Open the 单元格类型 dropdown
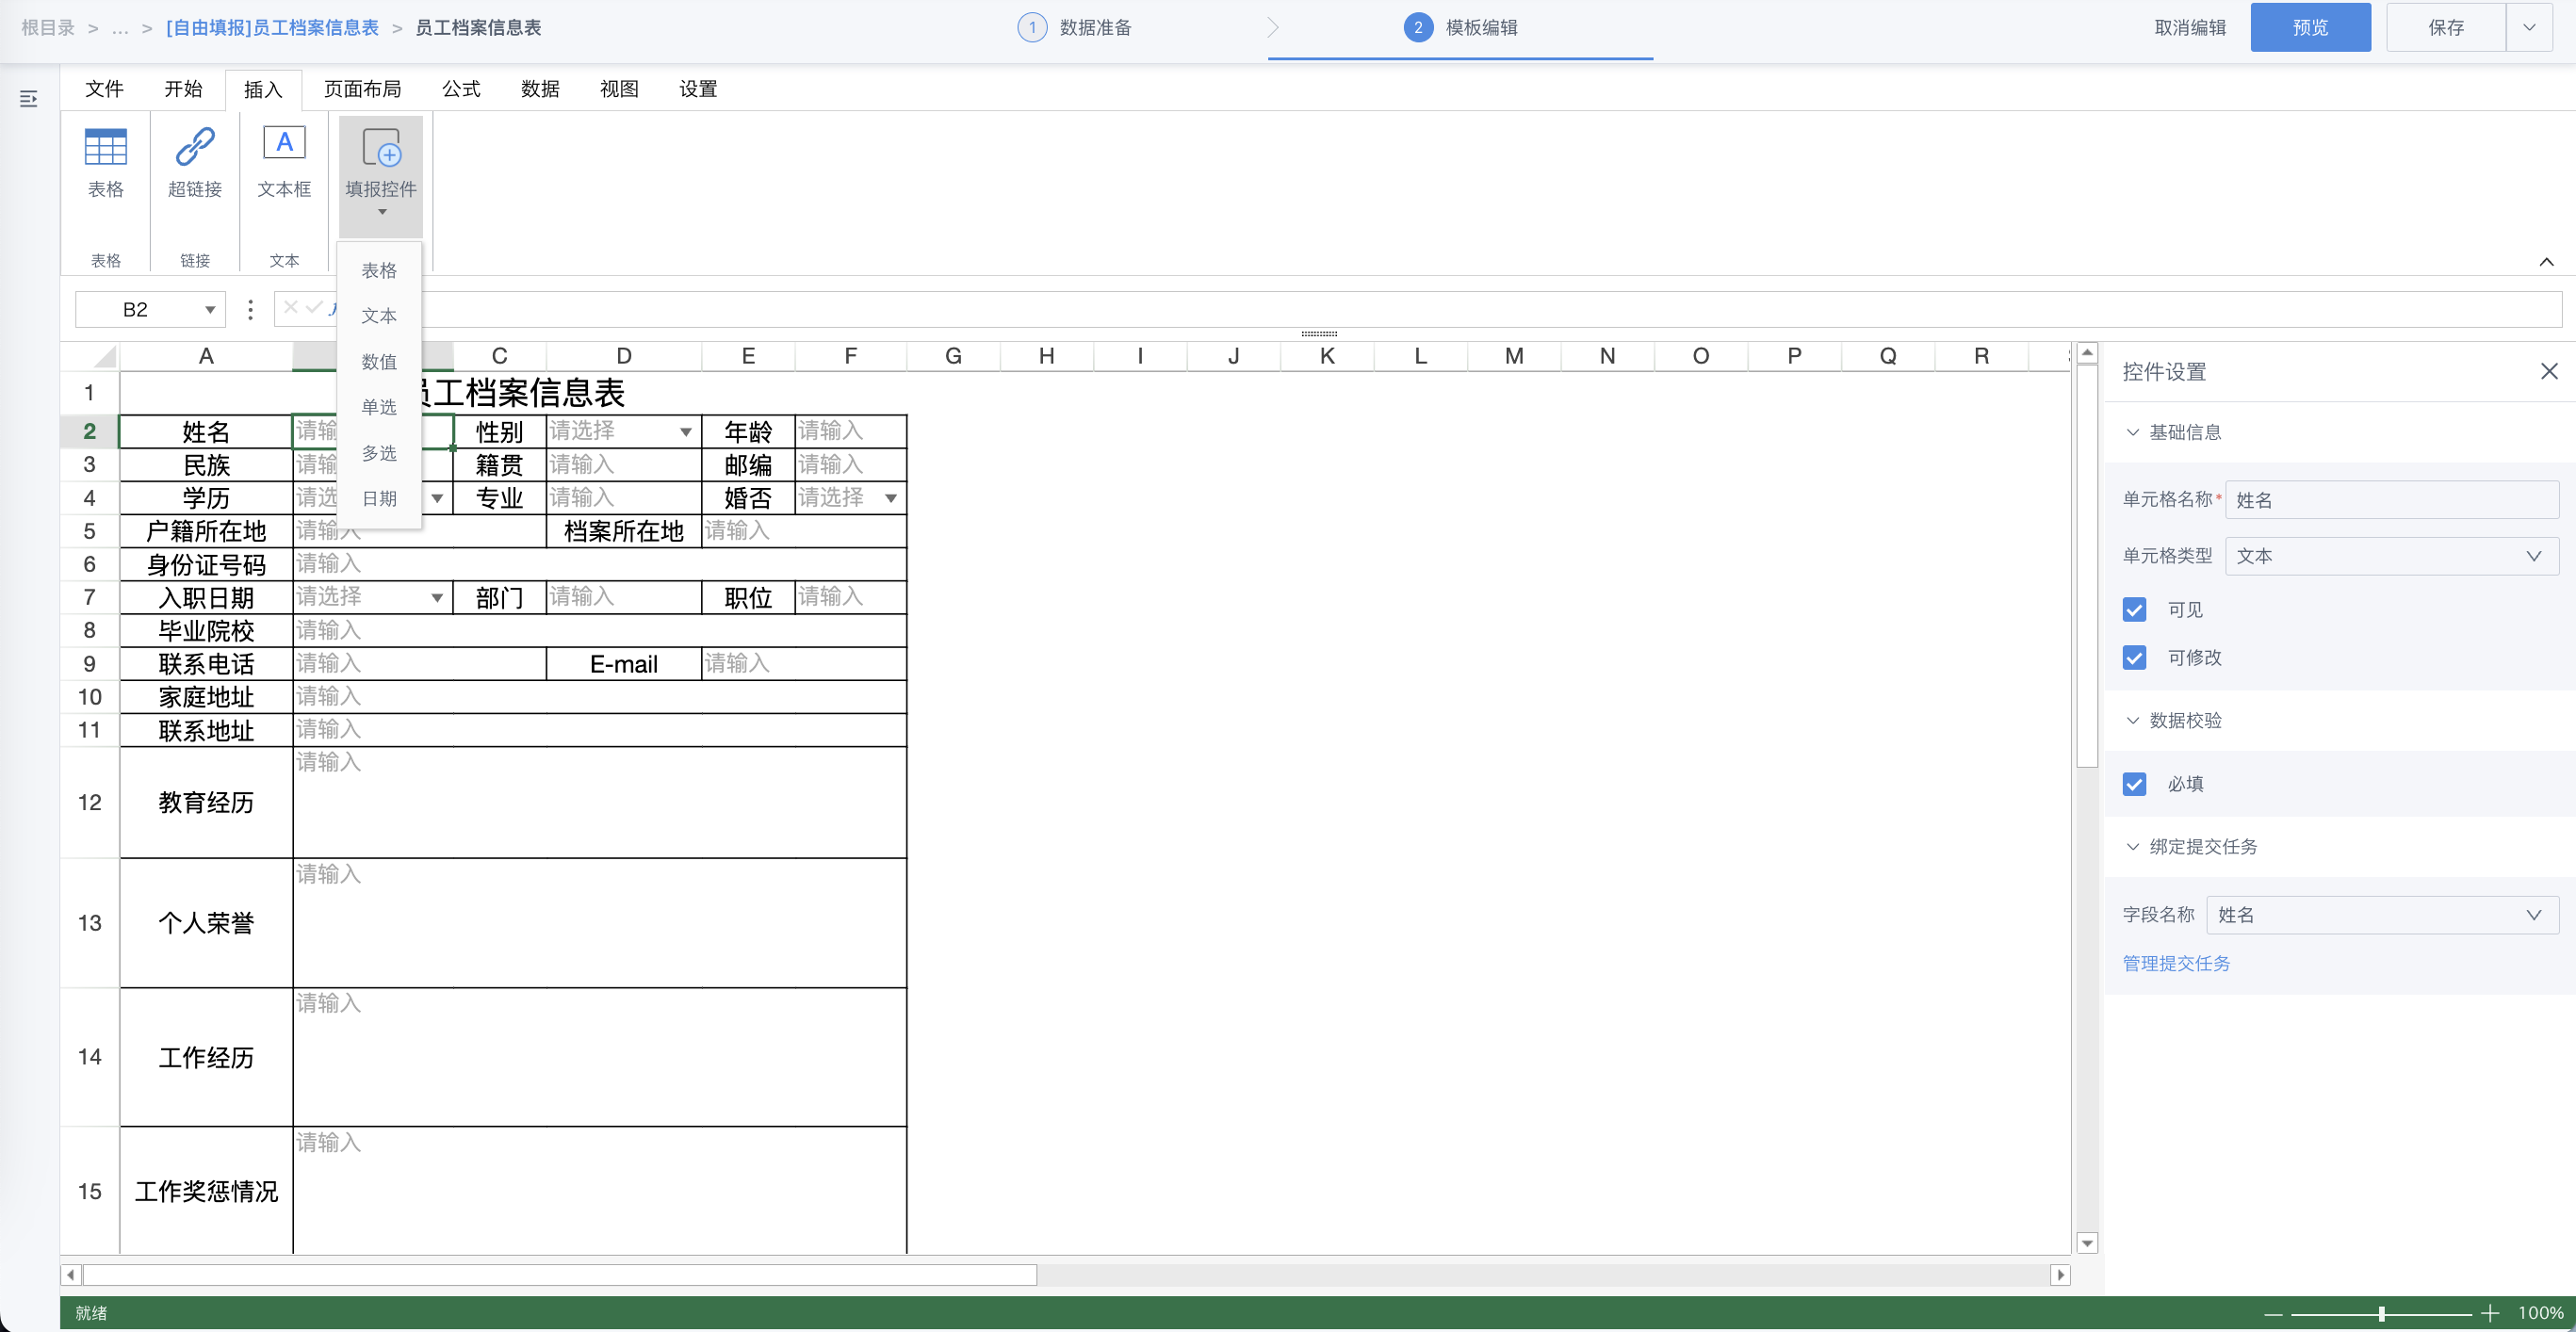The height and width of the screenshot is (1332, 2576). [2390, 556]
